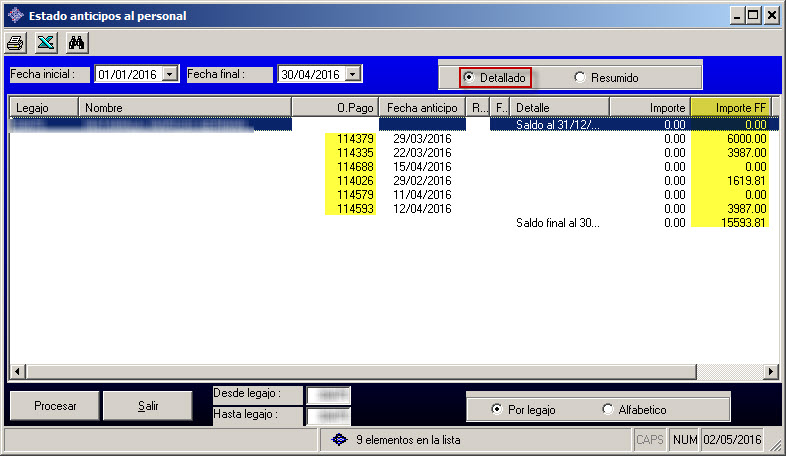Screen dimensions: 786x456
Task: Switch sorting to Alfabetico
Action: coord(608,409)
